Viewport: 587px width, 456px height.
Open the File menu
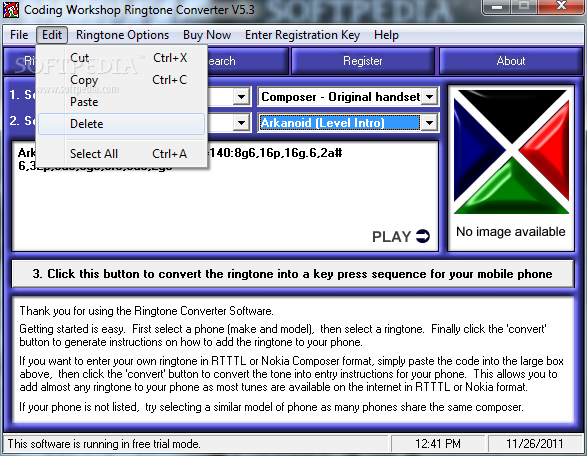click(x=19, y=35)
